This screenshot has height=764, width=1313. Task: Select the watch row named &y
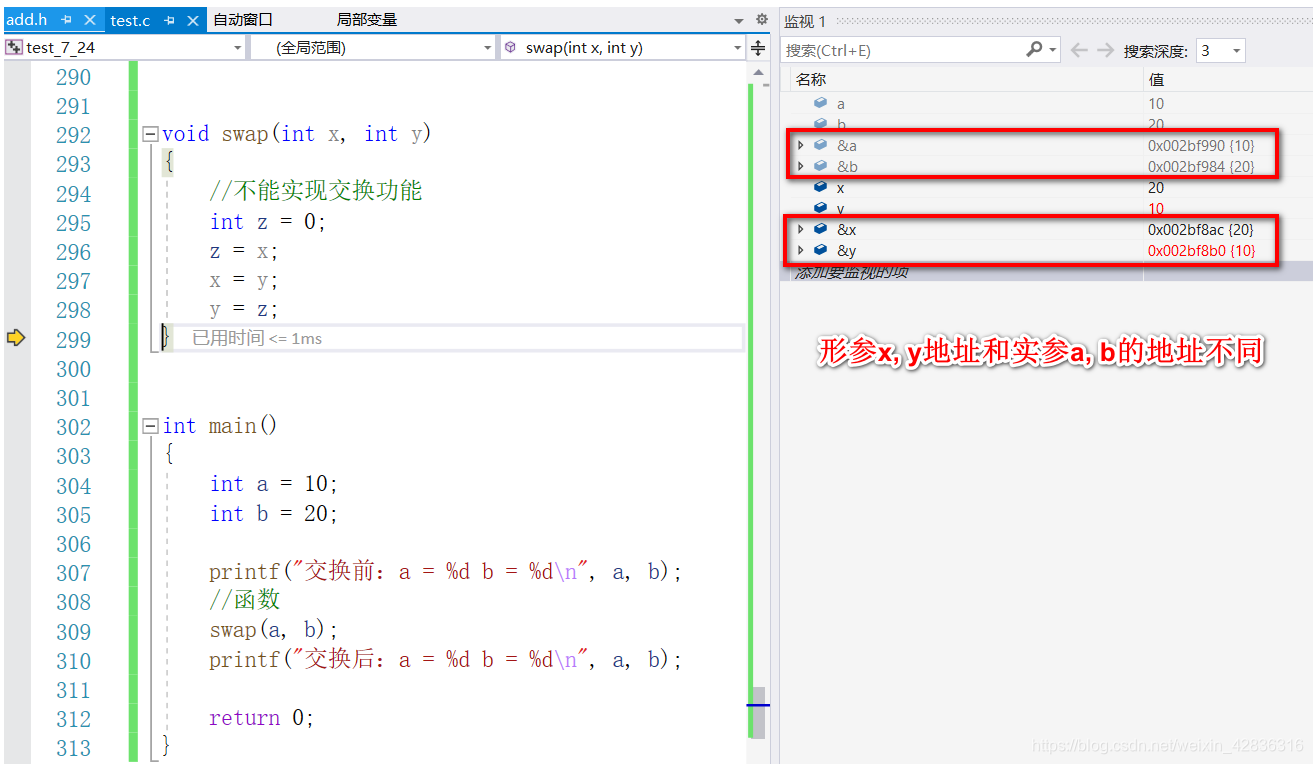coord(1046,251)
